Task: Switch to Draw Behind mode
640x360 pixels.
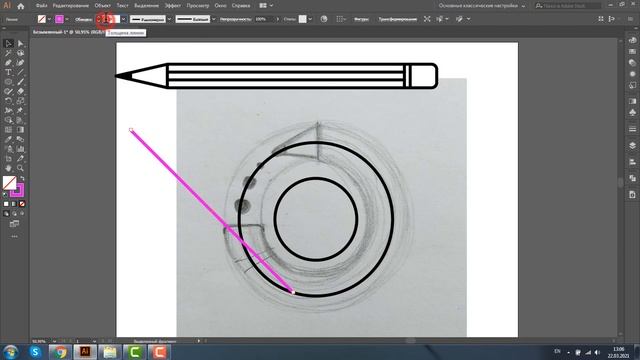Action: [14, 213]
